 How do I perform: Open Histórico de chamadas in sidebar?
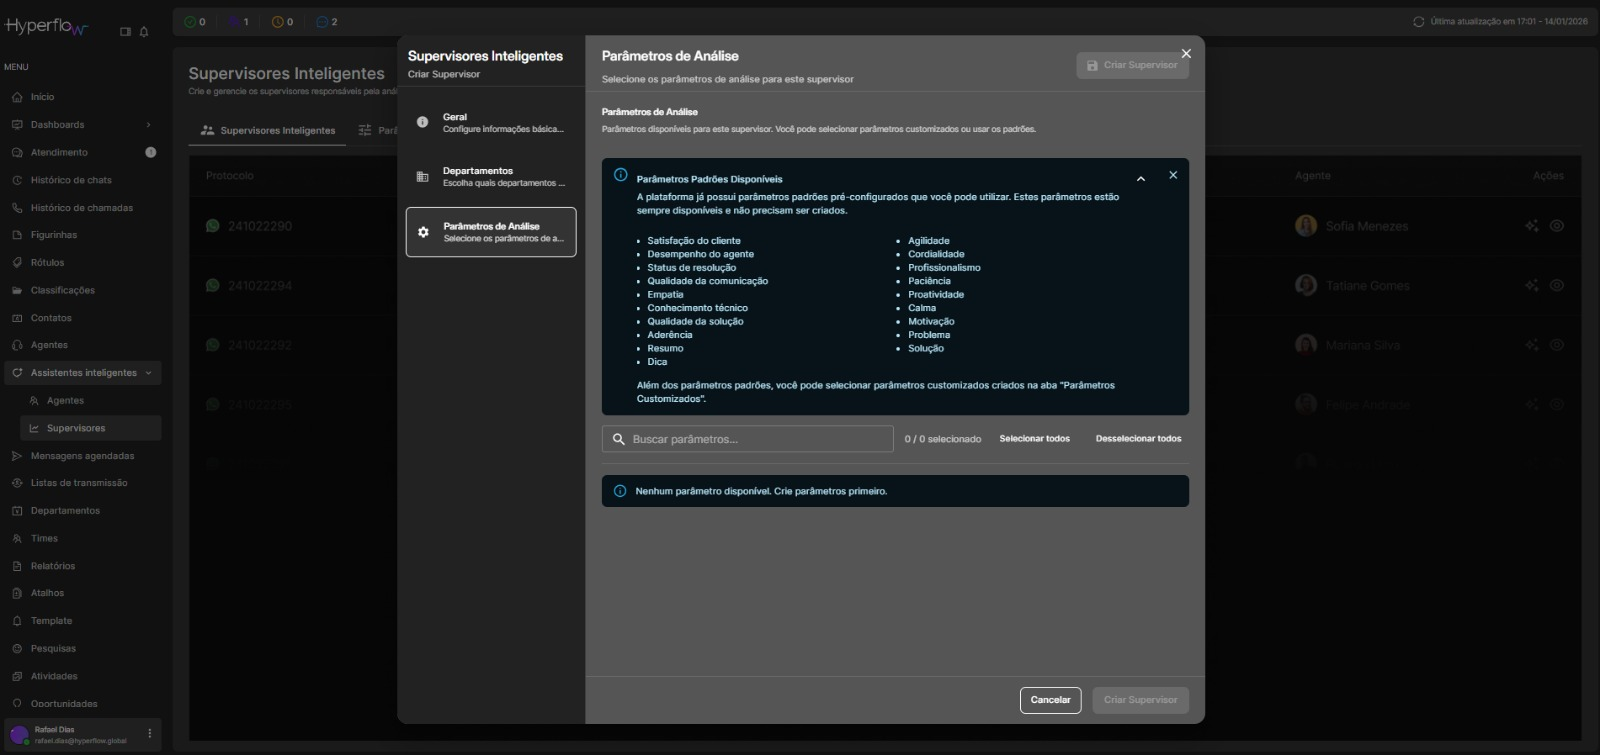81,208
